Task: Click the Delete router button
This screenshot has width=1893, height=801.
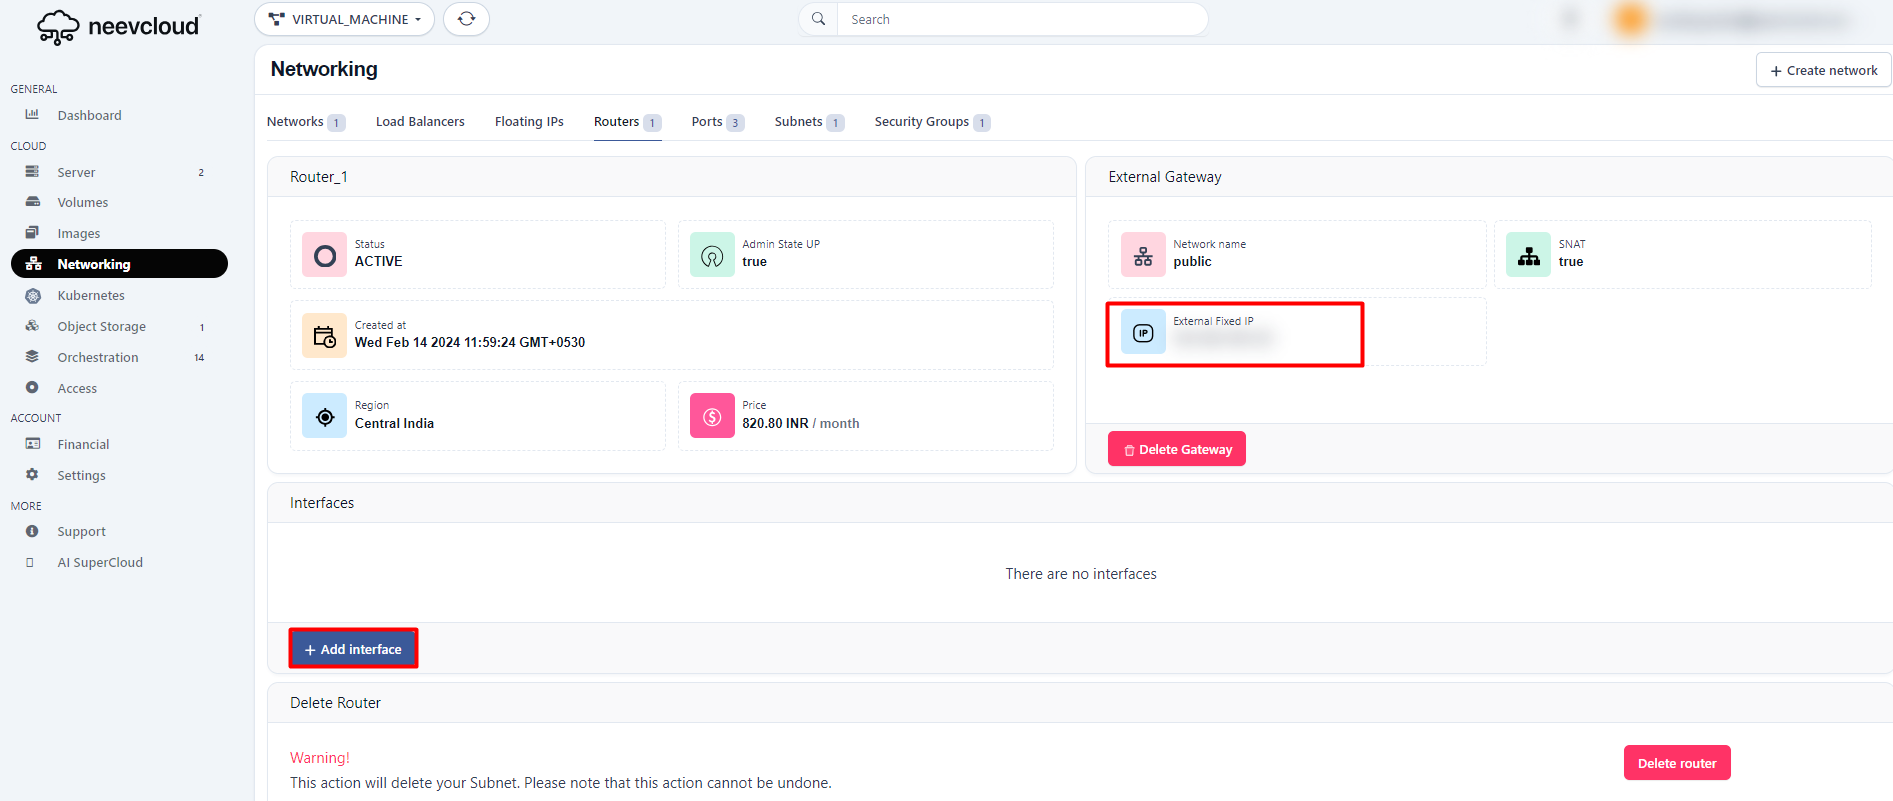Action: pyautogui.click(x=1676, y=763)
